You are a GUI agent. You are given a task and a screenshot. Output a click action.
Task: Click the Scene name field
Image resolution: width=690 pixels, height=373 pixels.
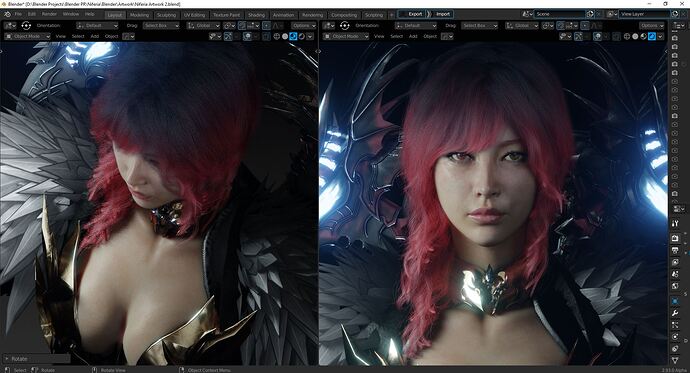(560, 14)
